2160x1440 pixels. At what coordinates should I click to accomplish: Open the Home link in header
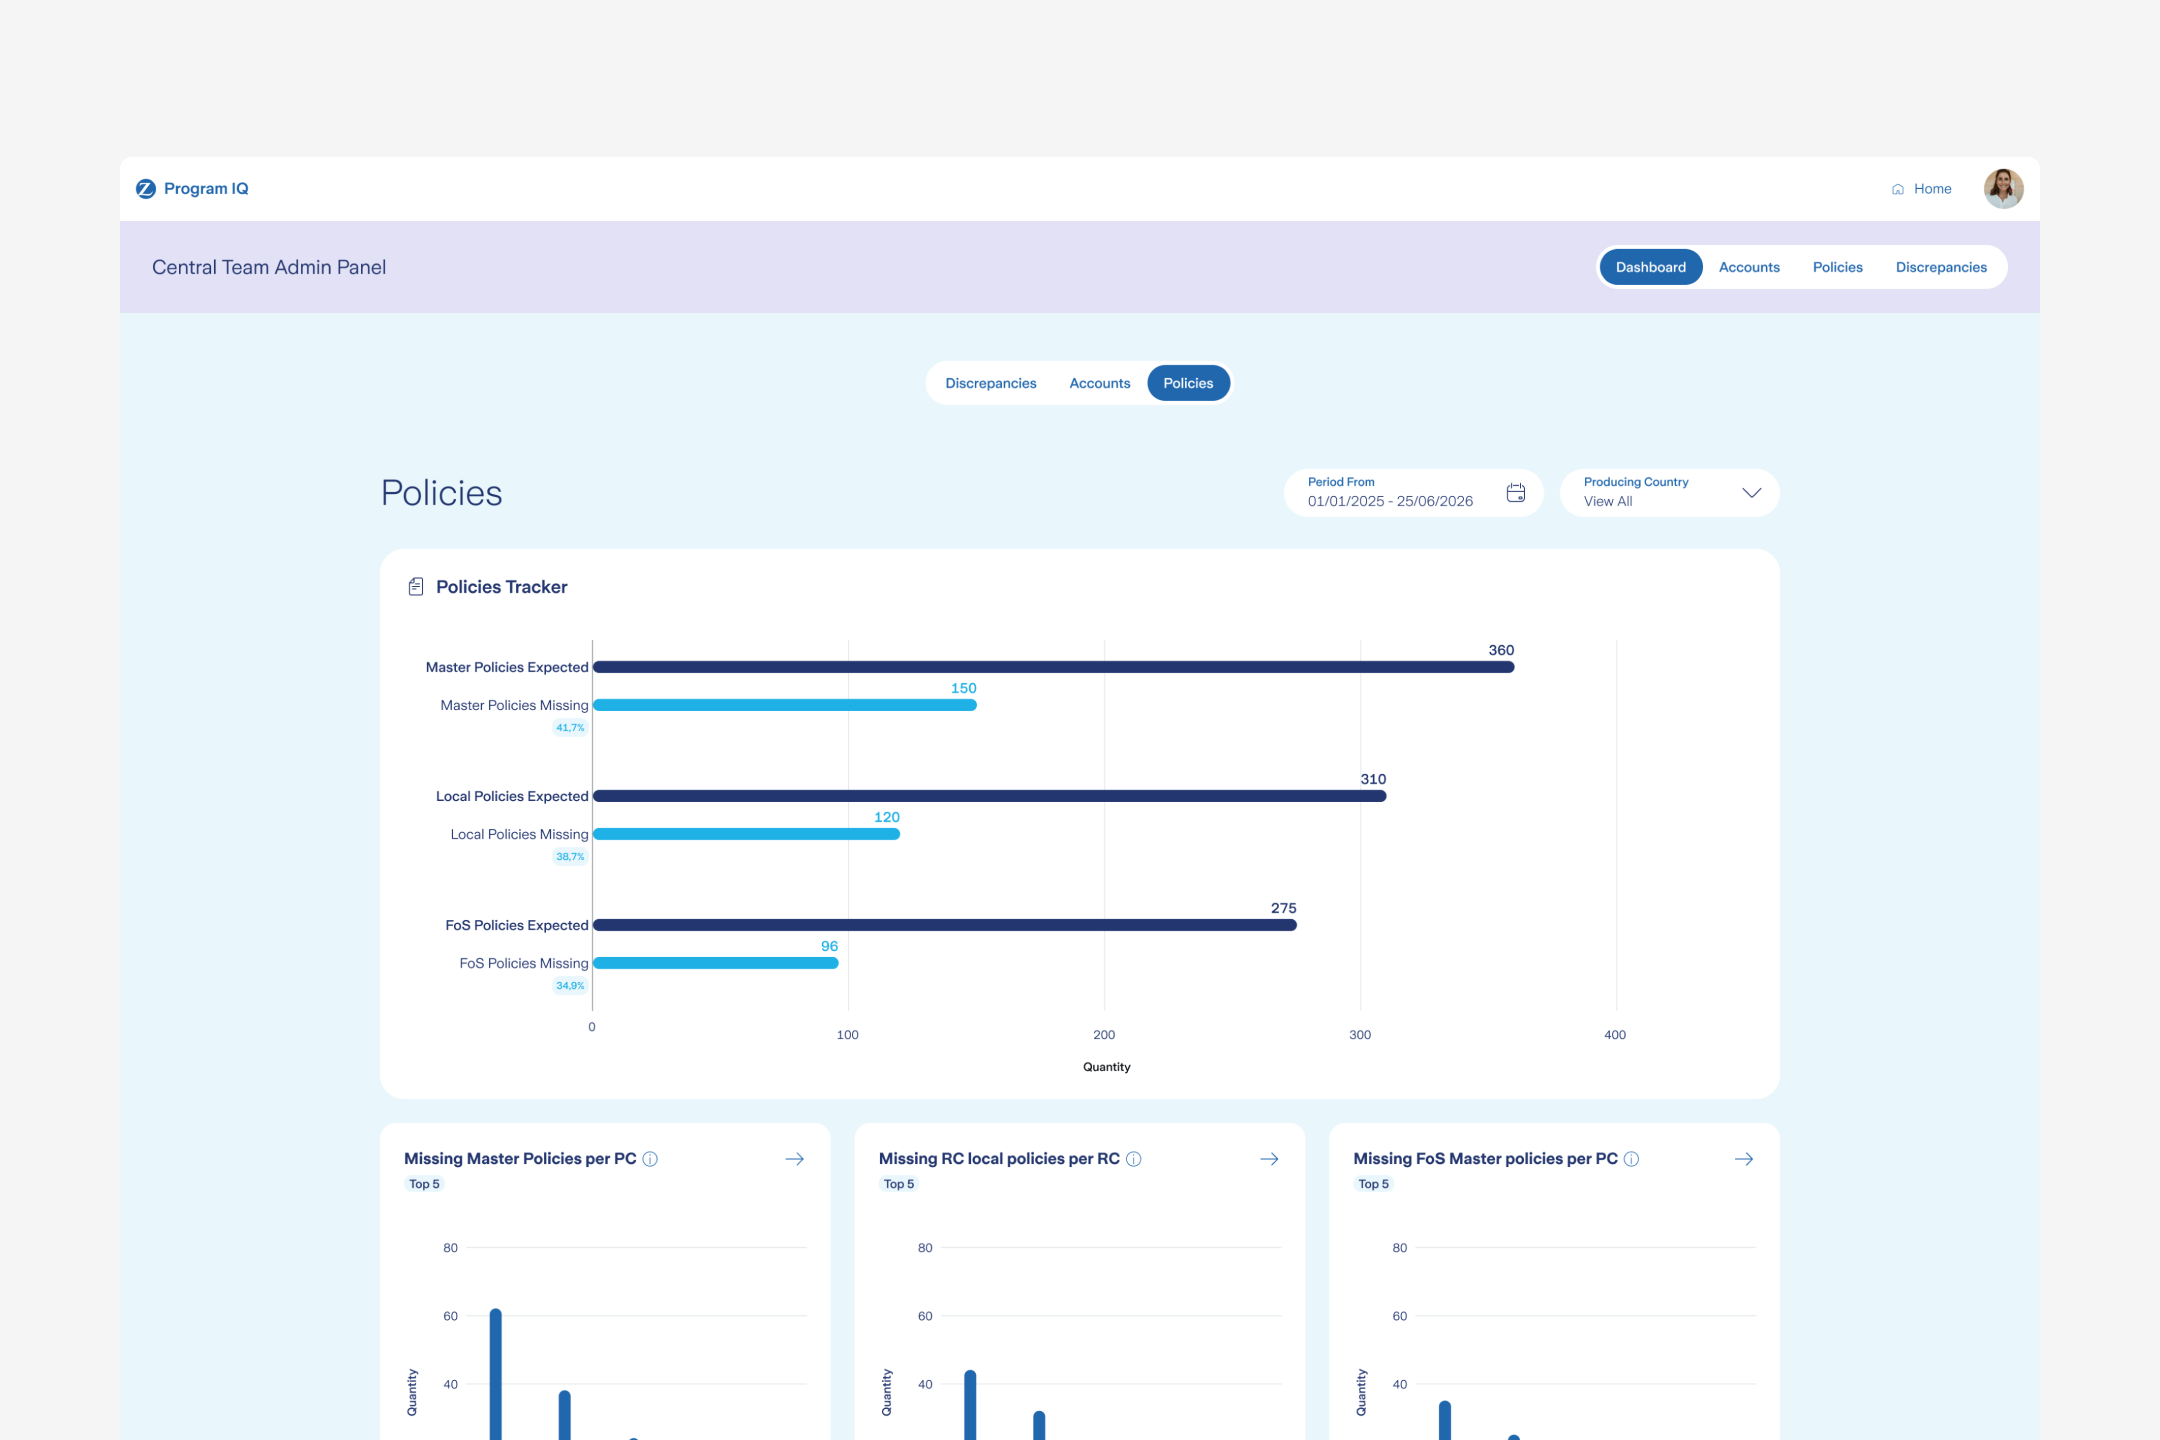[x=1921, y=188]
